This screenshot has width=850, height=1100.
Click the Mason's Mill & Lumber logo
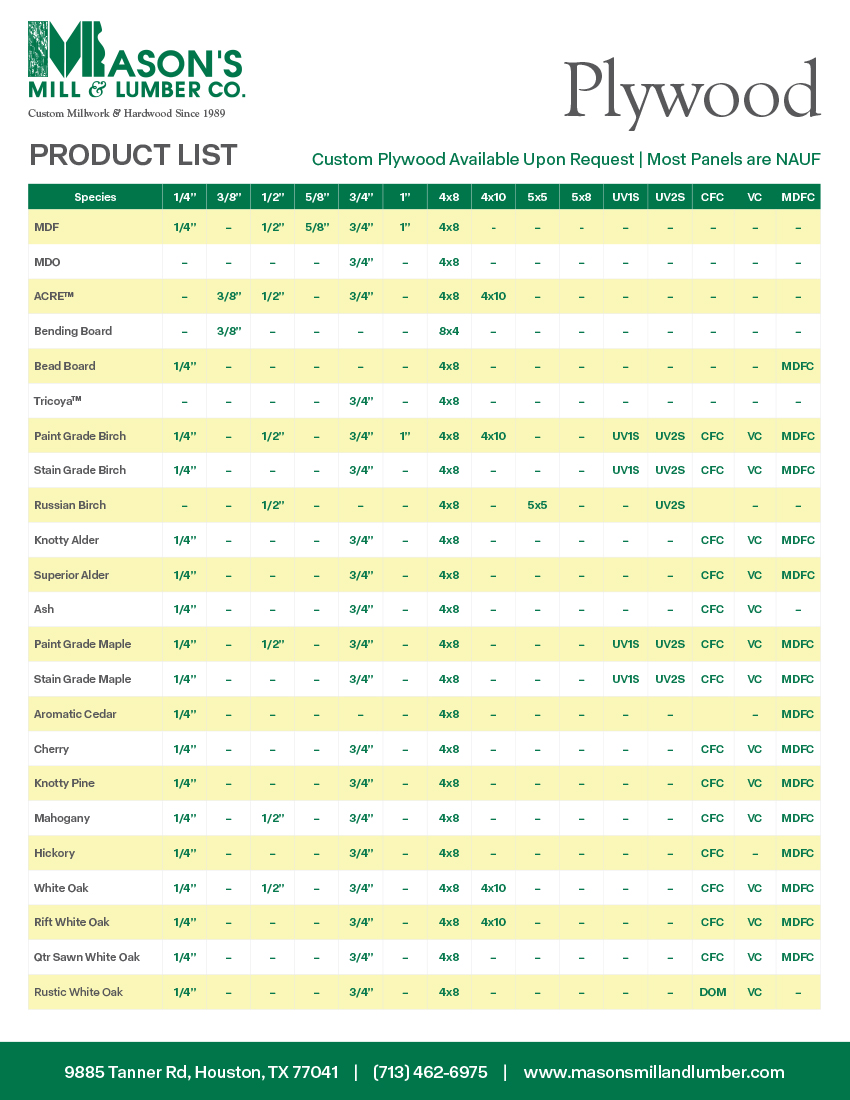(135, 60)
